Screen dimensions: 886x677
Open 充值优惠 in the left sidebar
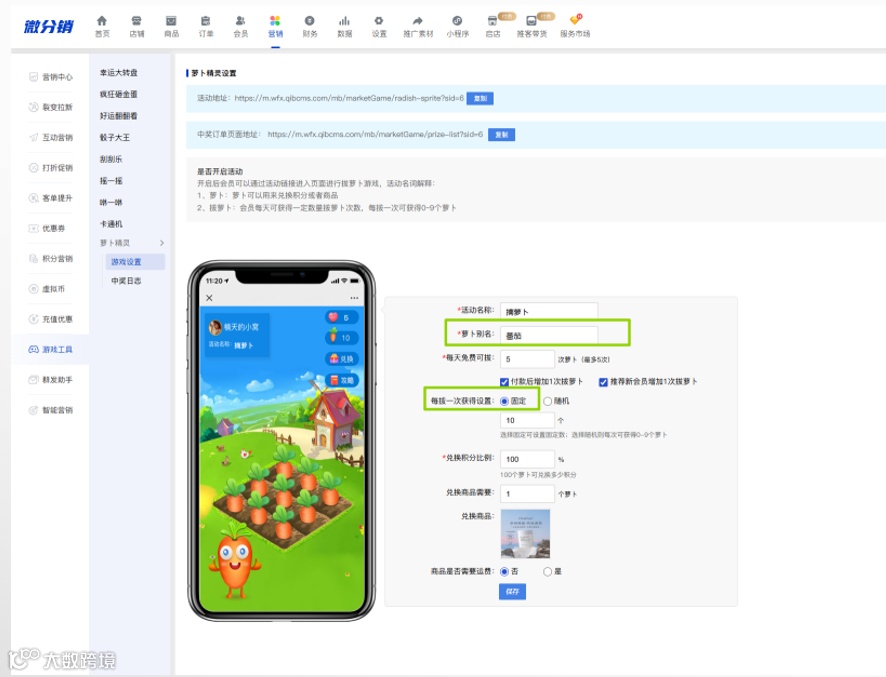pos(51,319)
